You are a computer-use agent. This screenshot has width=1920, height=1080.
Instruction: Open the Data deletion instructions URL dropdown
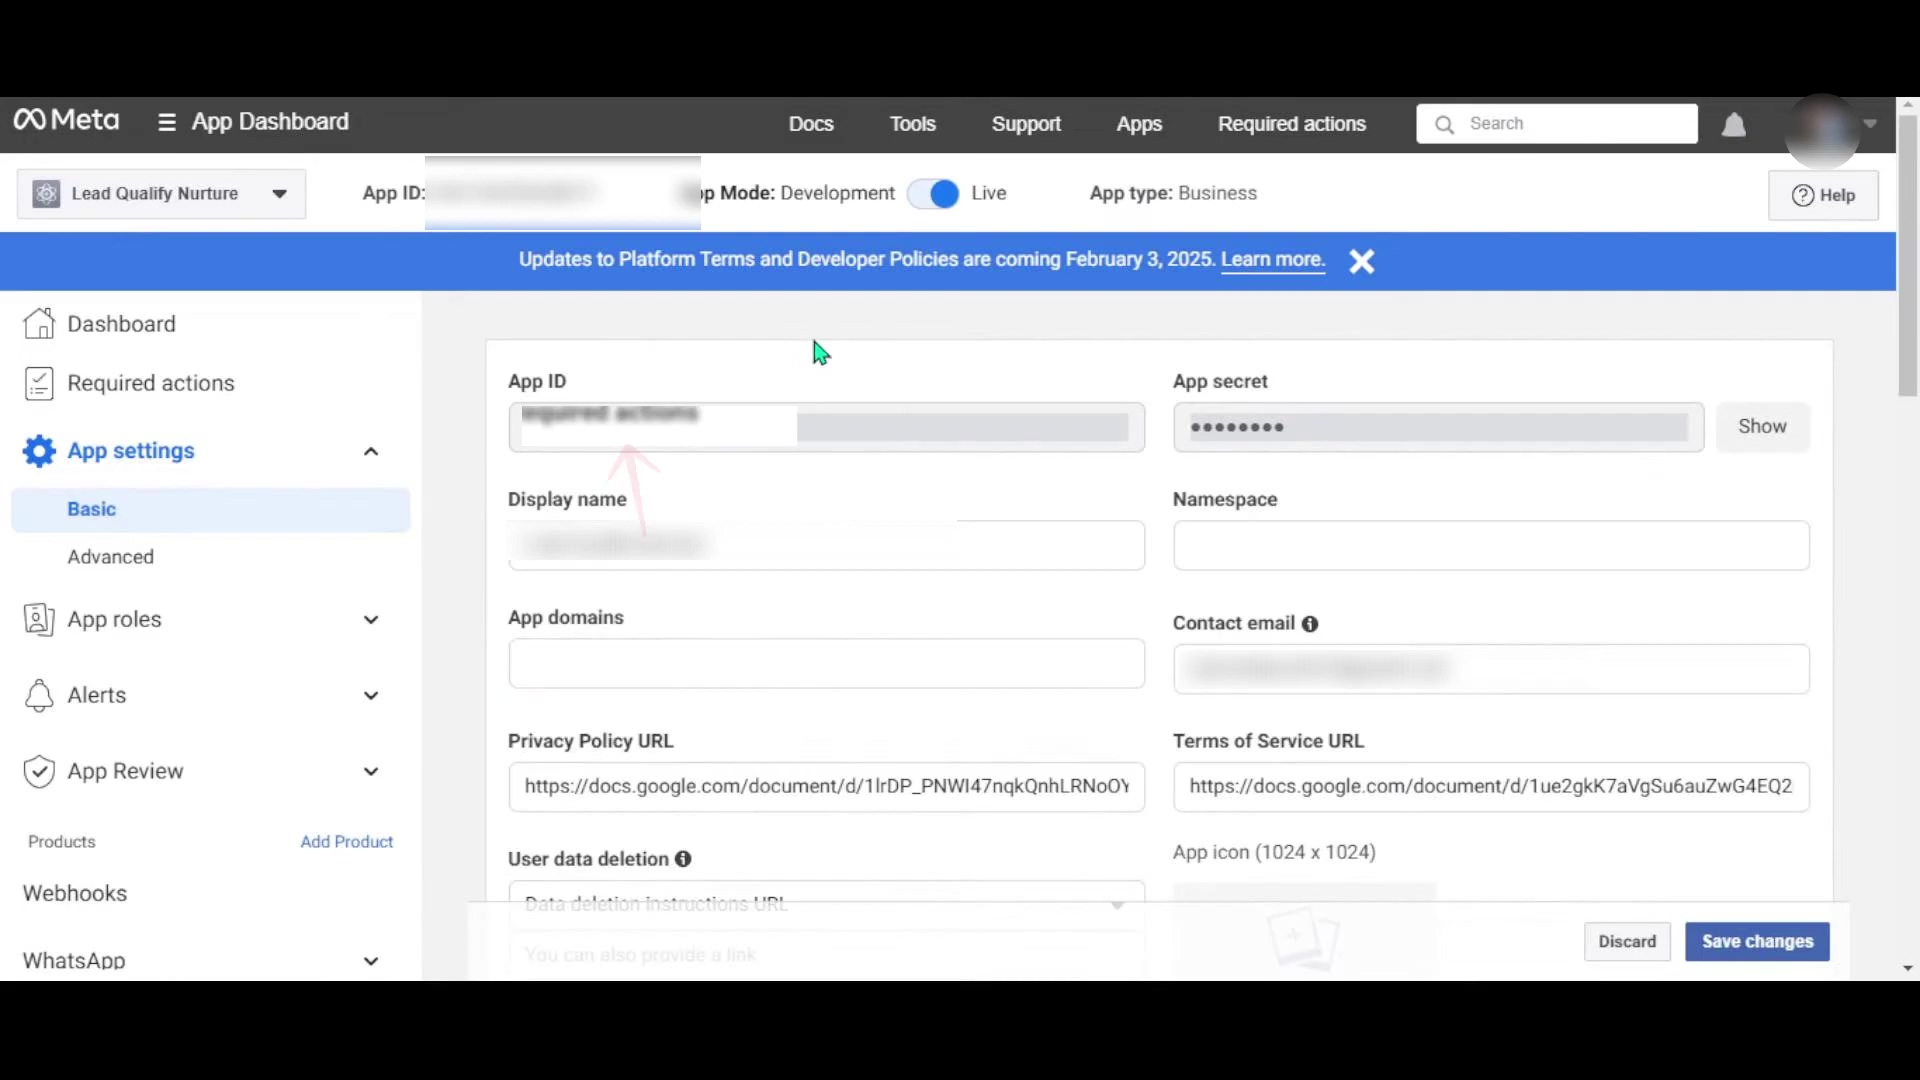pos(826,904)
